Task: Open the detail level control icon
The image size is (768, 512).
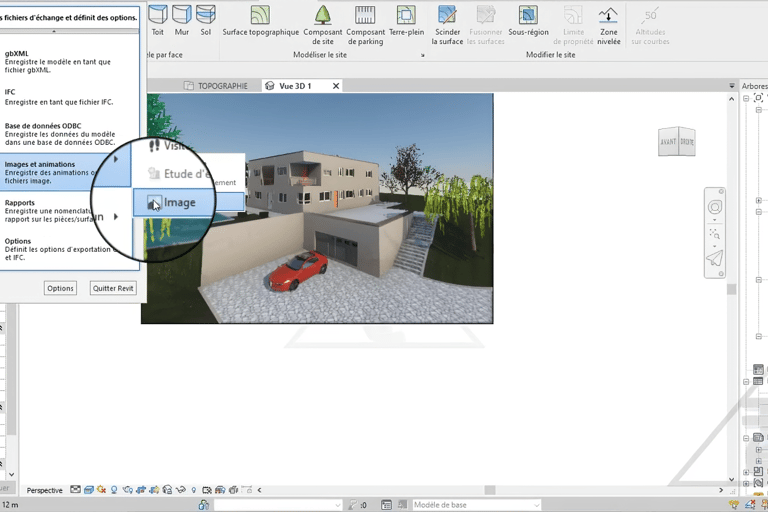Action: pyautogui.click(x=75, y=489)
